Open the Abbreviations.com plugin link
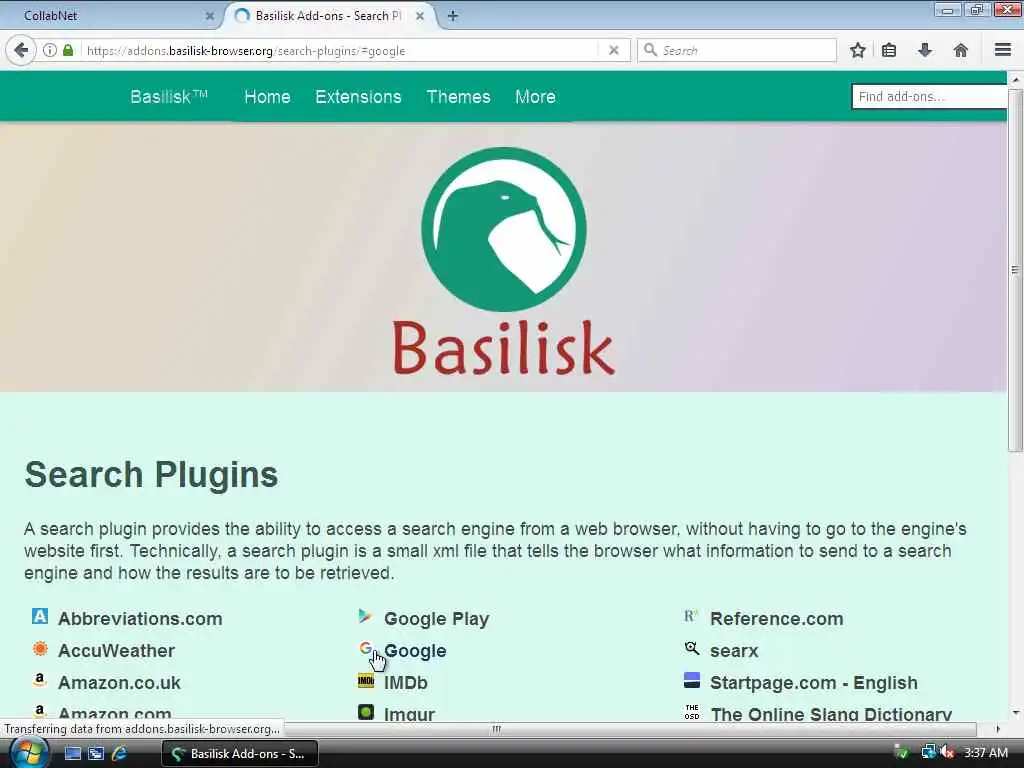Image resolution: width=1024 pixels, height=768 pixels. 140,618
